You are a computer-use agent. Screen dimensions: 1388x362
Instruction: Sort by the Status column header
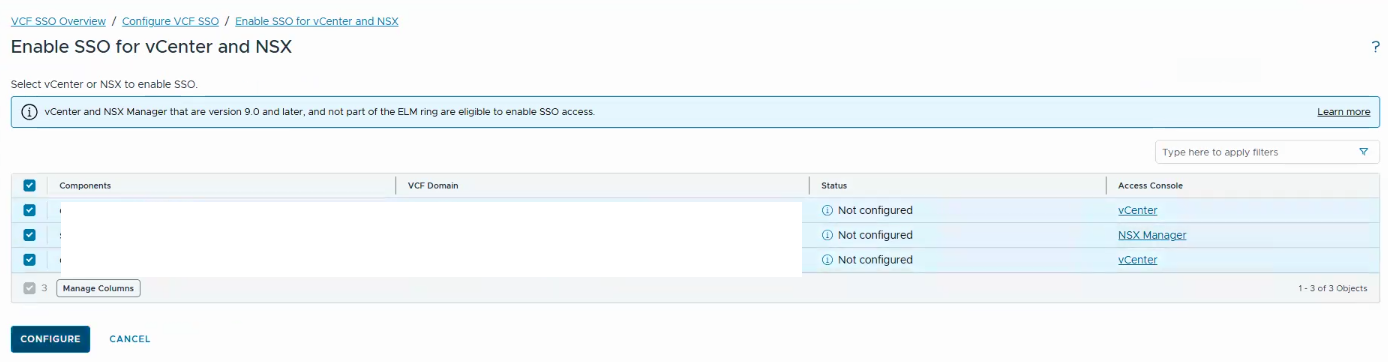point(834,186)
